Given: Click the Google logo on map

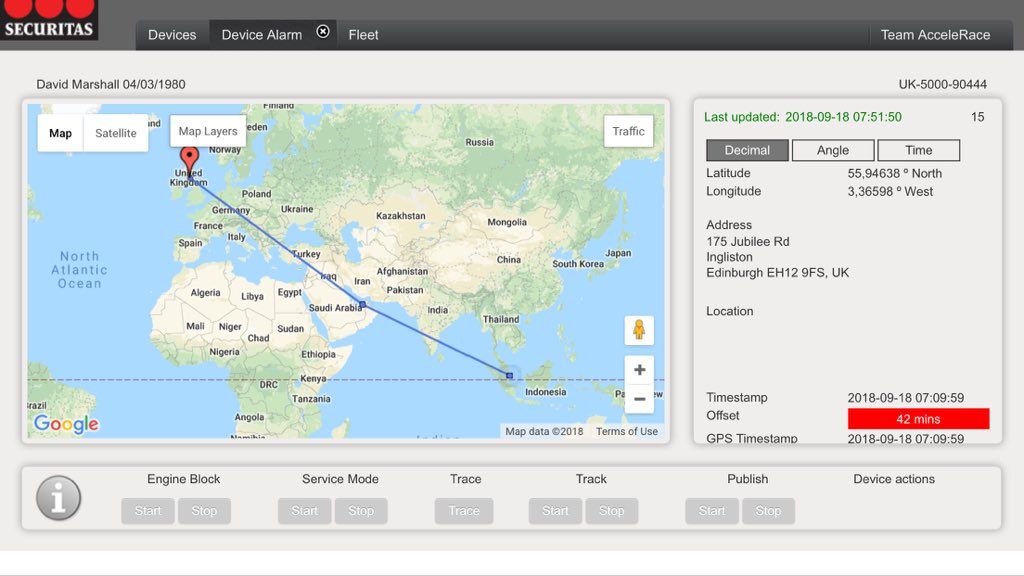Looking at the screenshot, I should 66,424.
